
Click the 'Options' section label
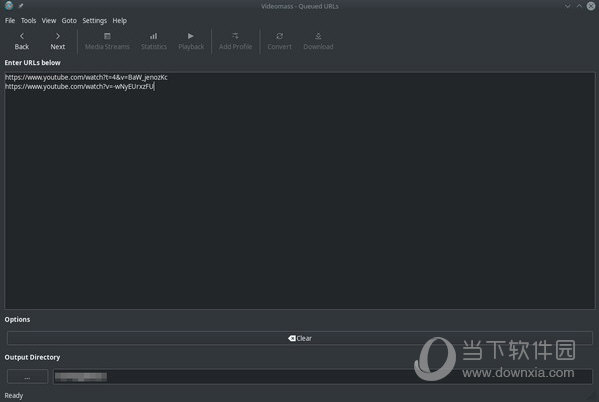[17, 319]
